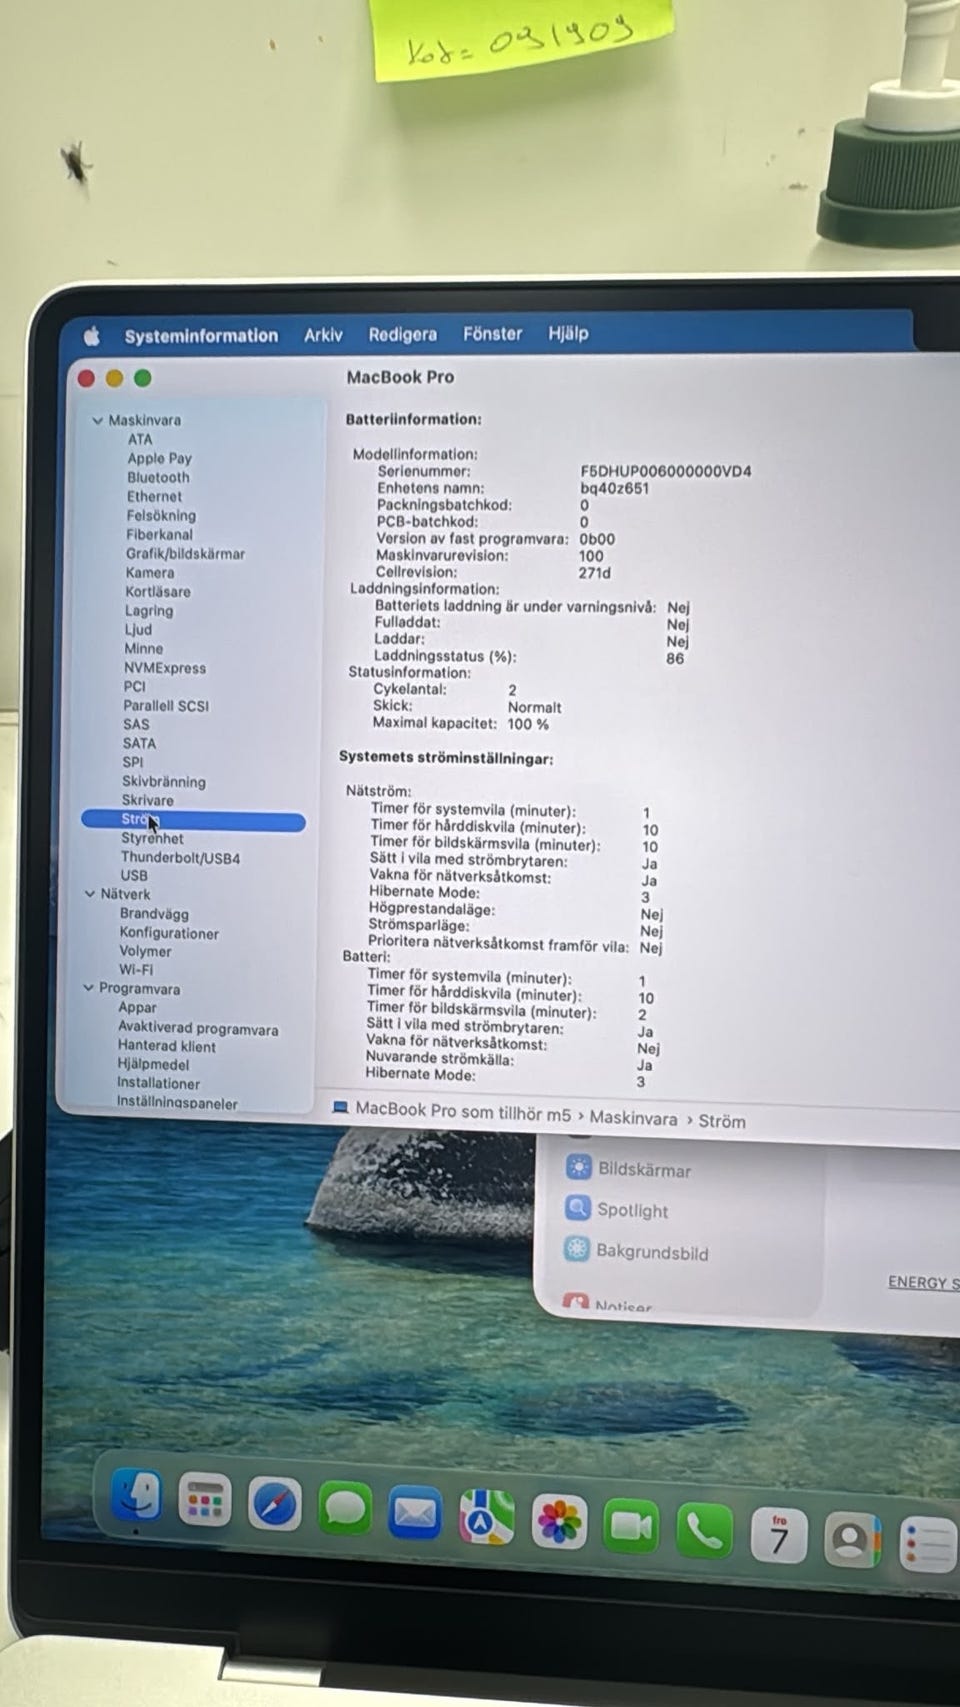Click the ENERGY link in settings window
The width and height of the screenshot is (960, 1707).
(x=923, y=1282)
